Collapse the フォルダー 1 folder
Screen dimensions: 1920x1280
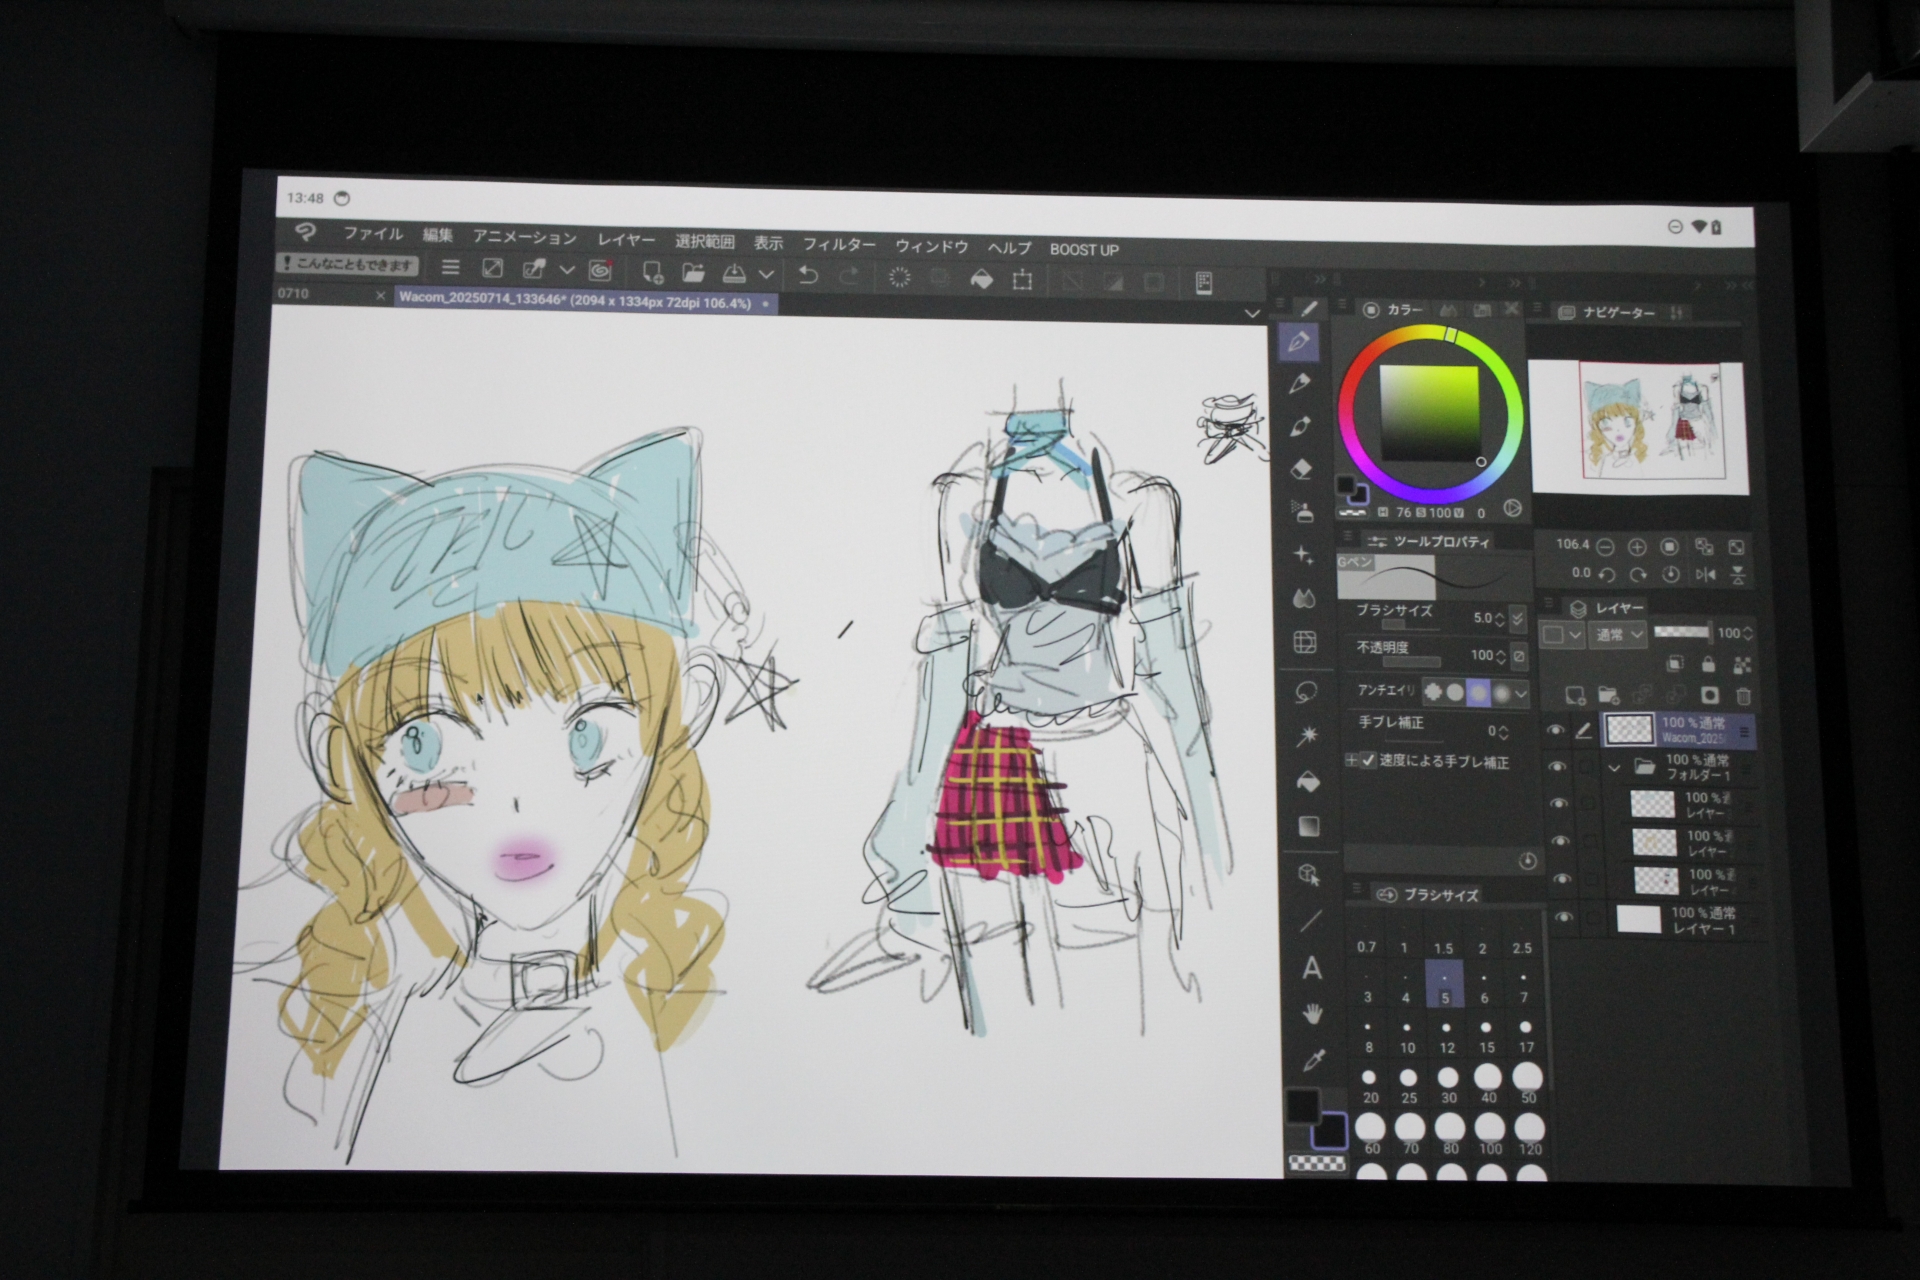(1615, 769)
